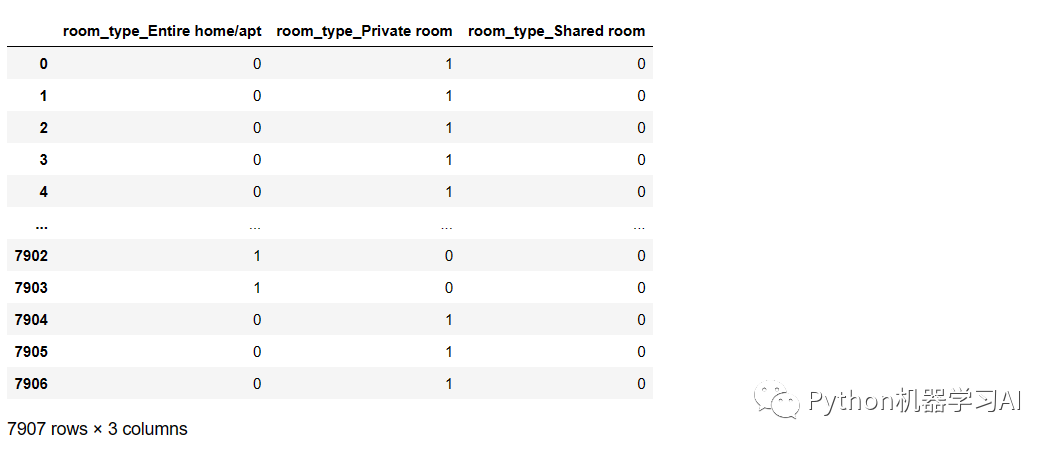The width and height of the screenshot is (1057, 450).
Task: Click the room_type_Entire home/apt column header
Action: [x=162, y=31]
